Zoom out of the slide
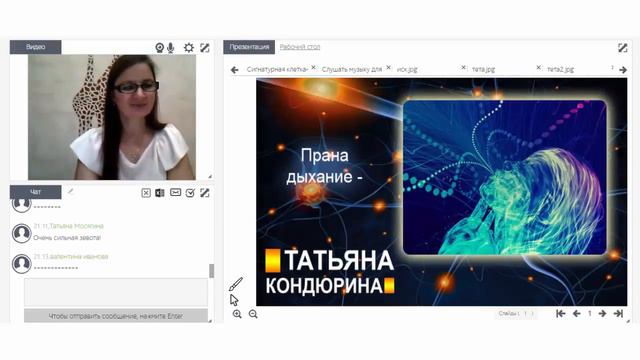Viewport: 640px width, 360px height. tap(253, 314)
